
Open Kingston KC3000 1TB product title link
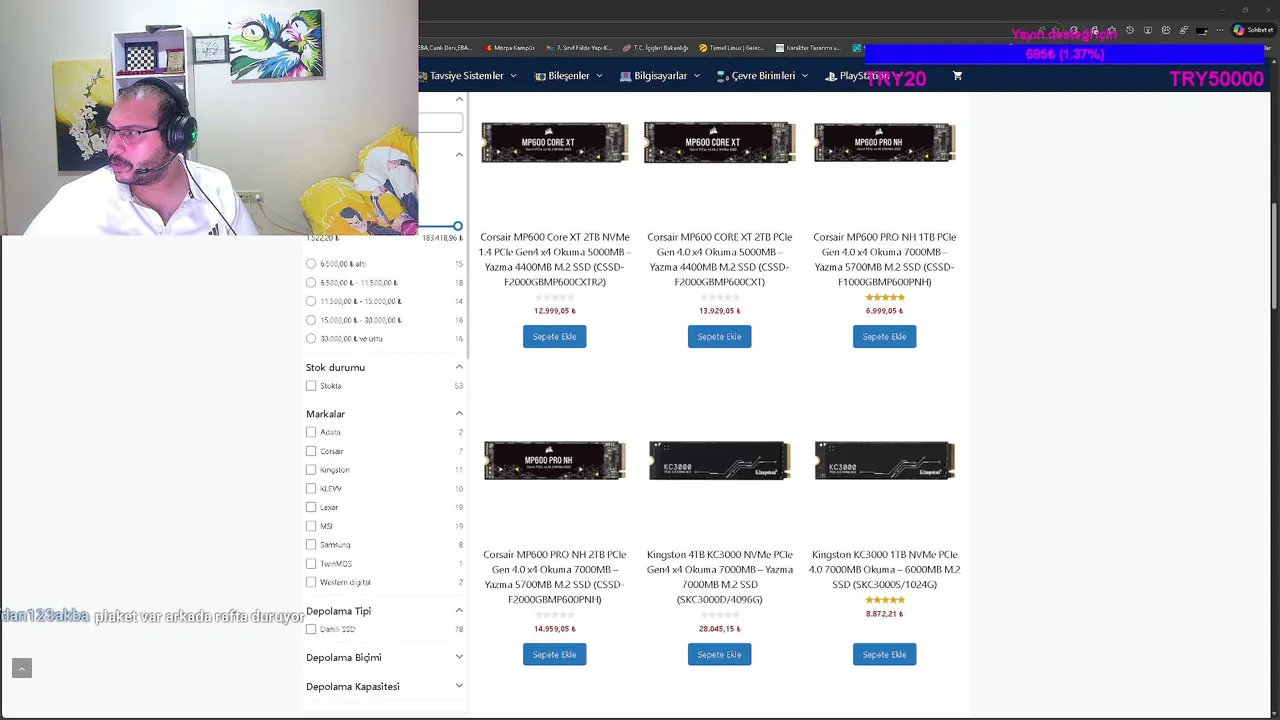pos(884,569)
